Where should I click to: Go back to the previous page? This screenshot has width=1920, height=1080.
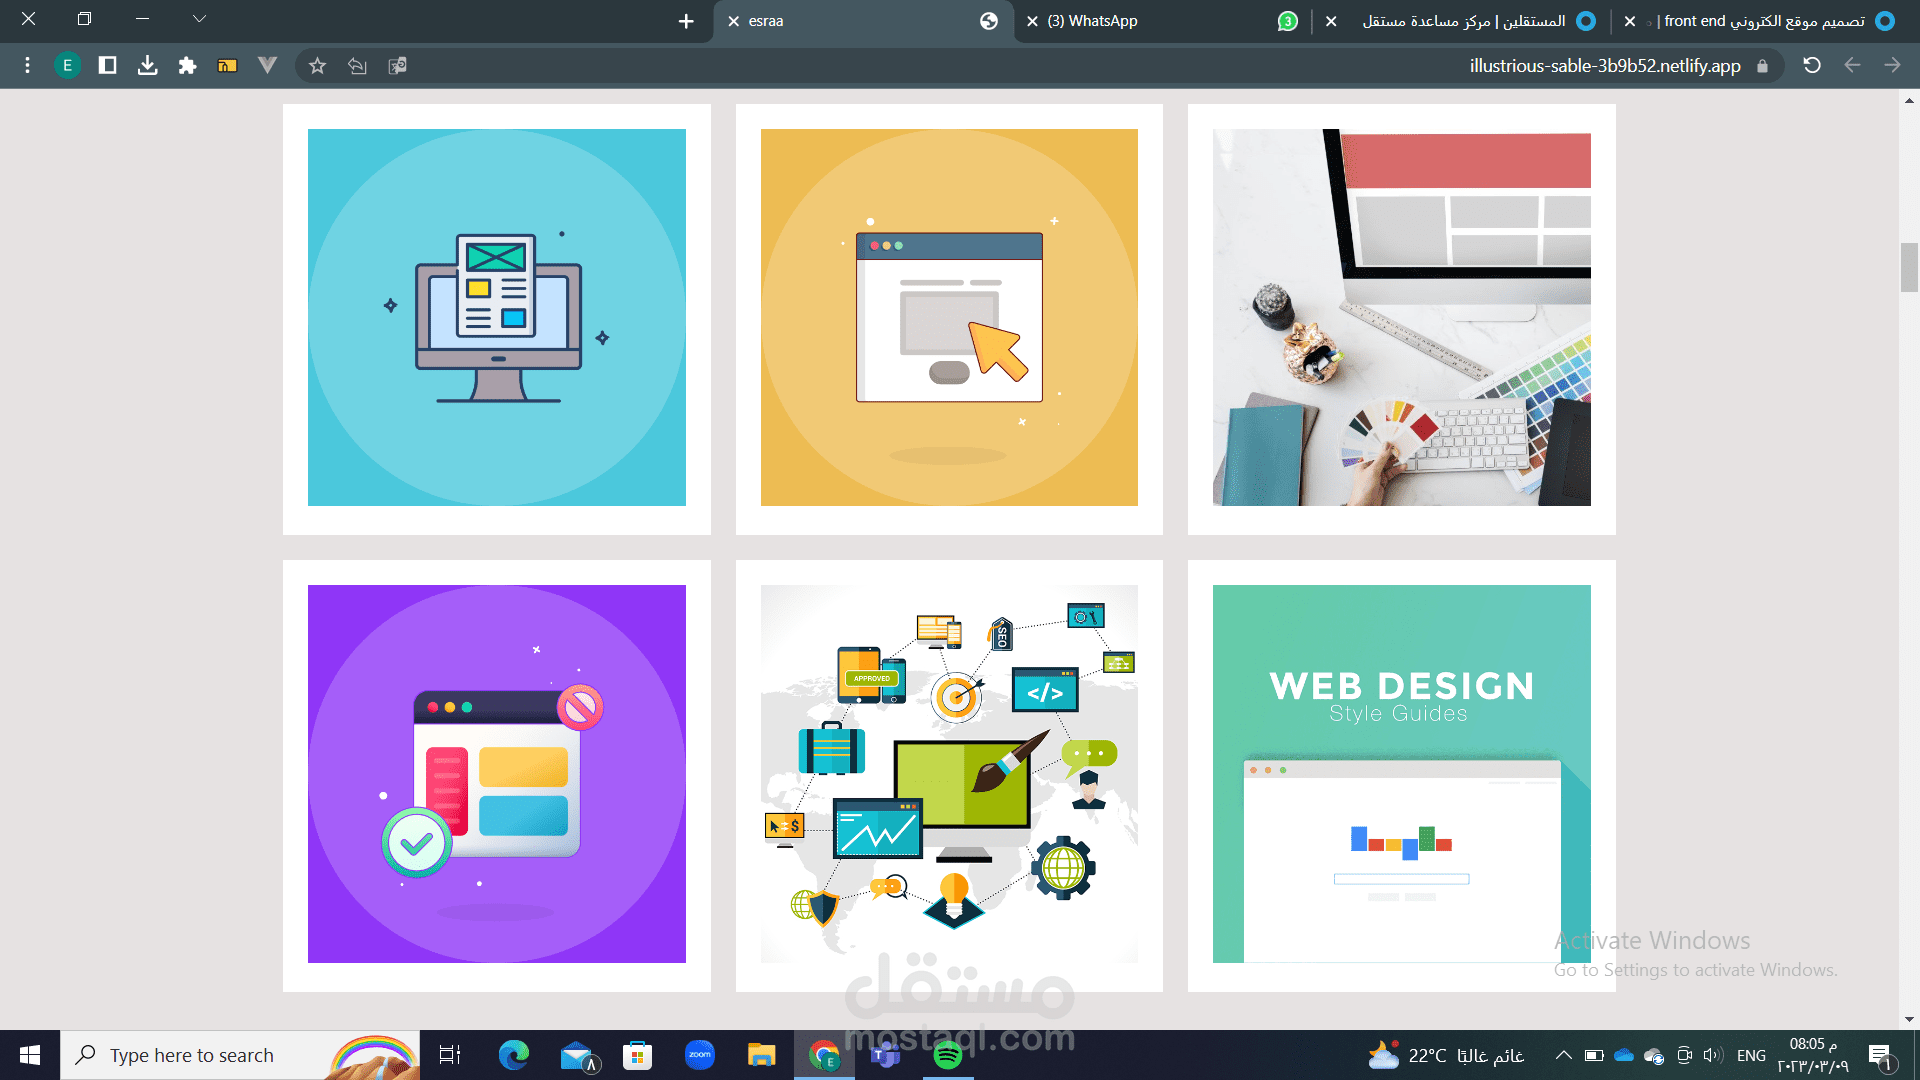(1852, 66)
